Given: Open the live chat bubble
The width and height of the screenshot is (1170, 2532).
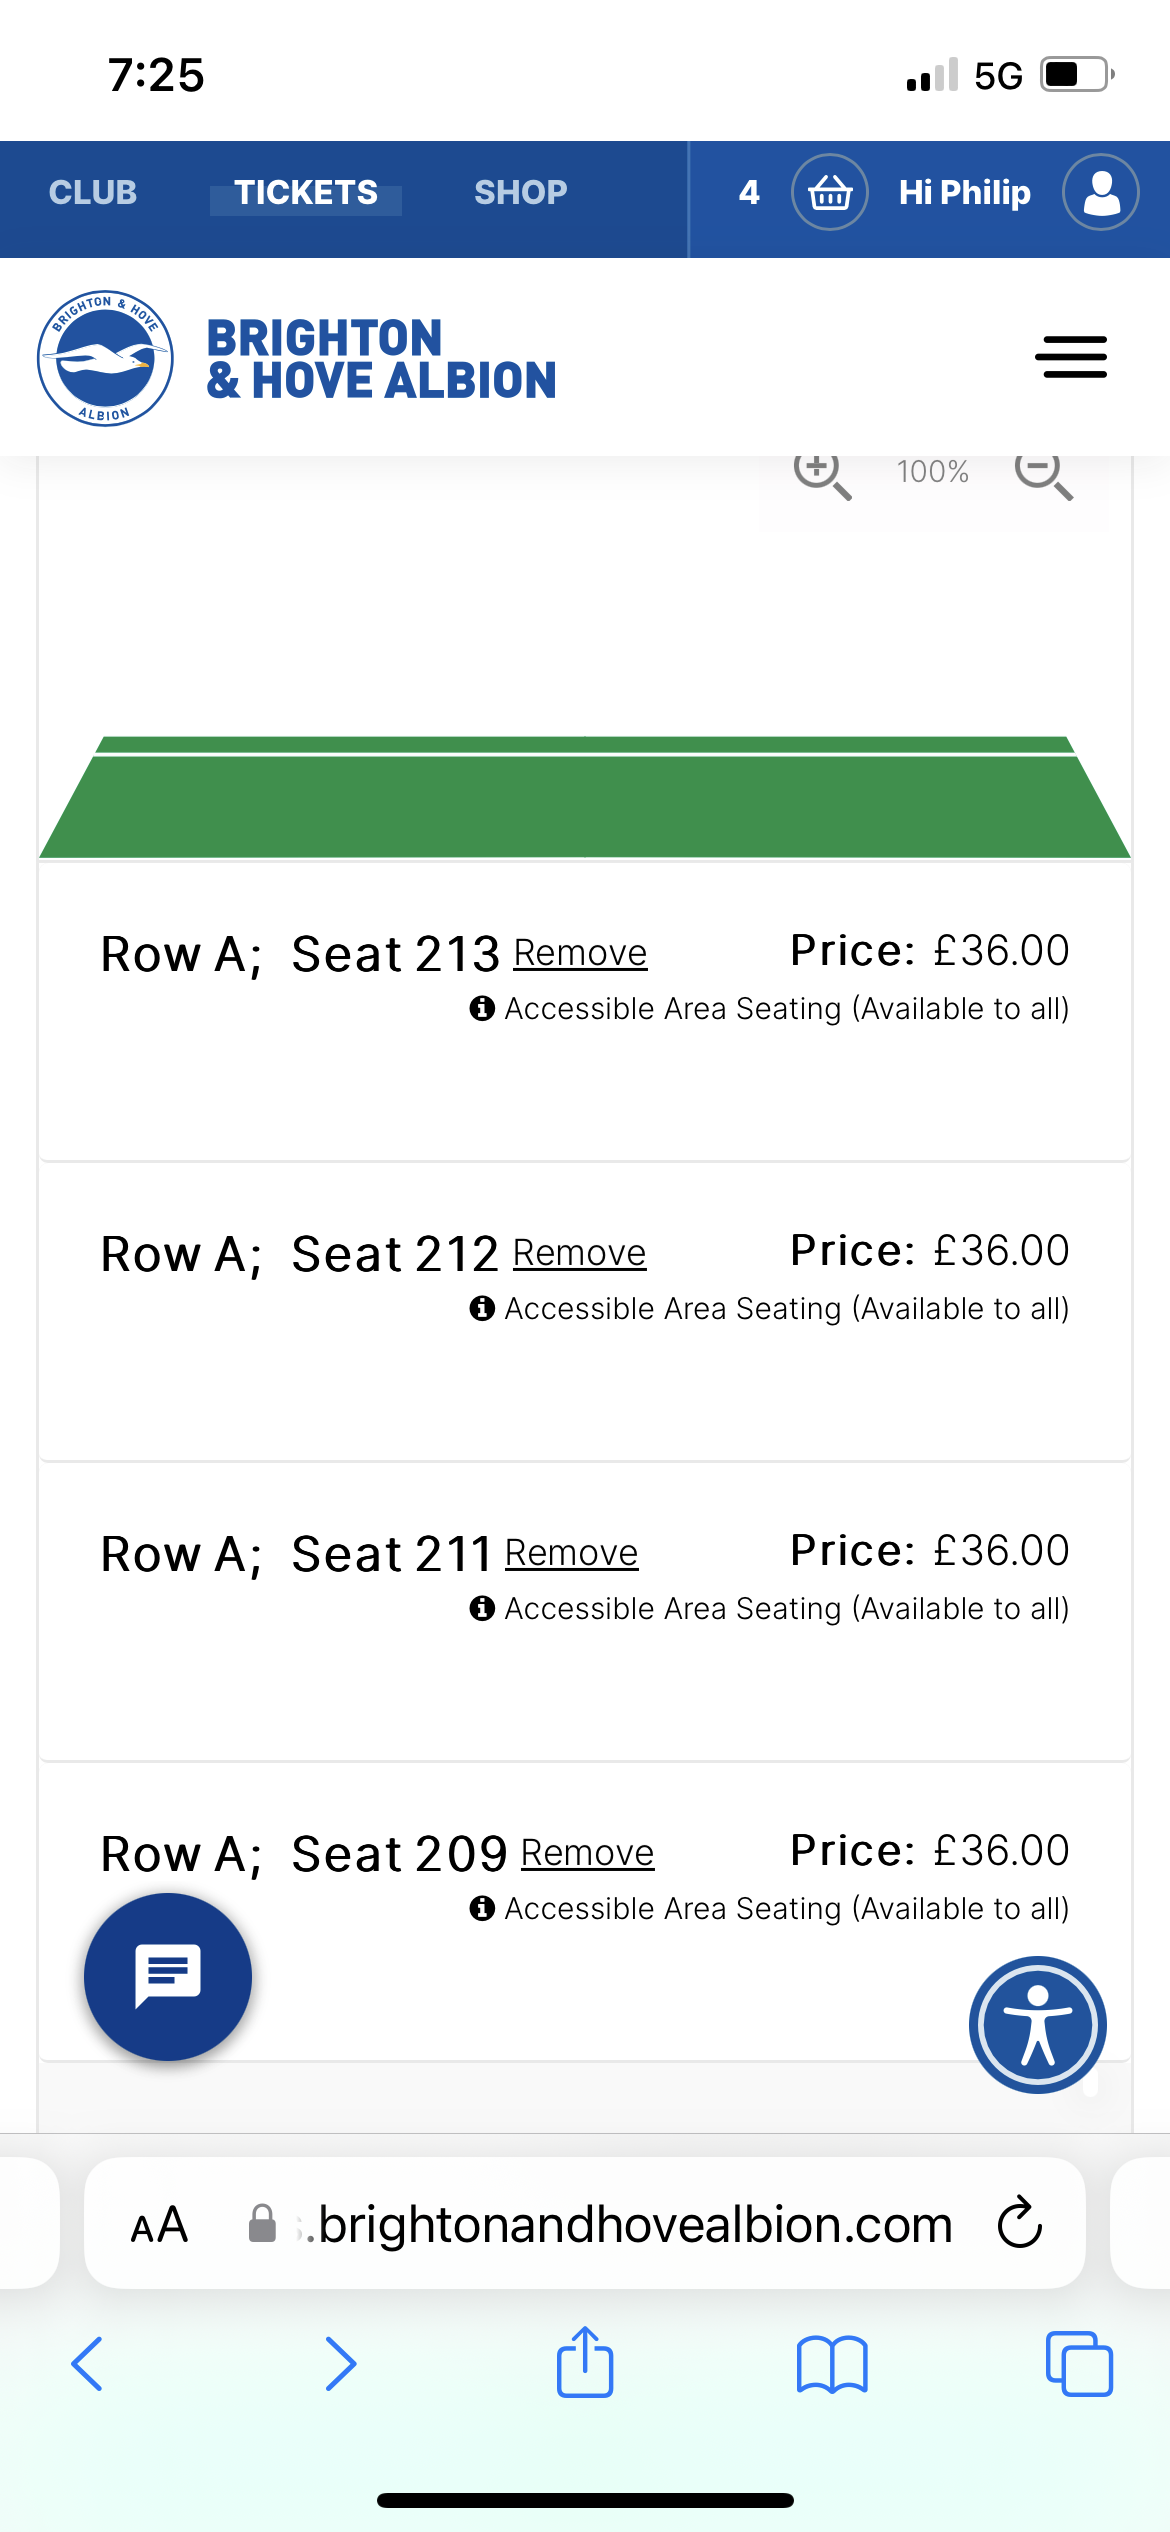Looking at the screenshot, I should coord(168,1976).
